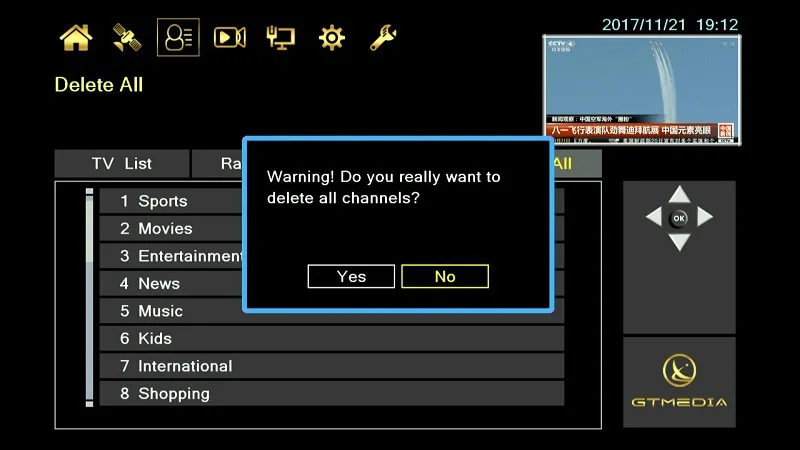Image resolution: width=800 pixels, height=450 pixels.
Task: Open the wrench tools icon
Action: coord(383,38)
